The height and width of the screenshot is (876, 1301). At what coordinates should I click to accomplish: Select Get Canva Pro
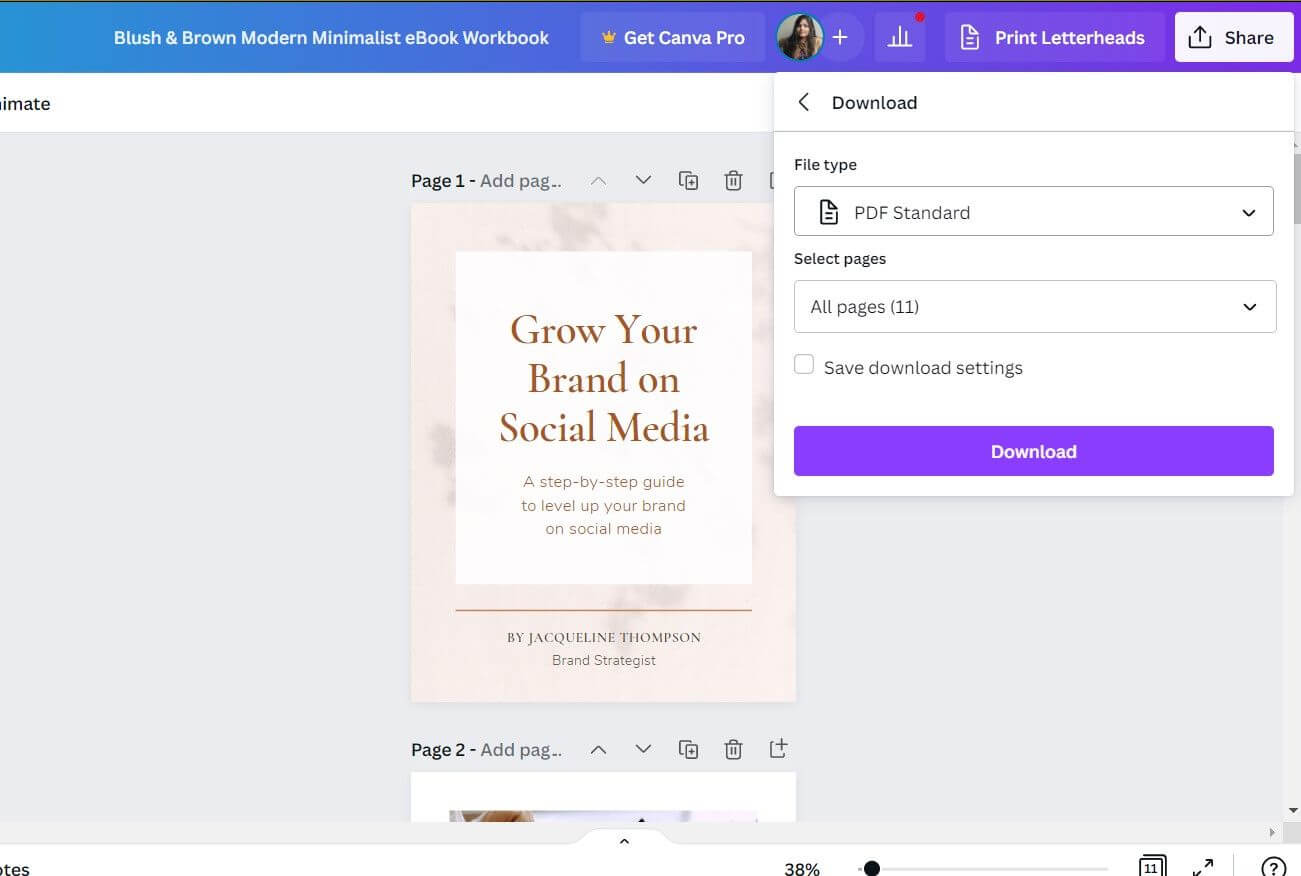point(672,37)
